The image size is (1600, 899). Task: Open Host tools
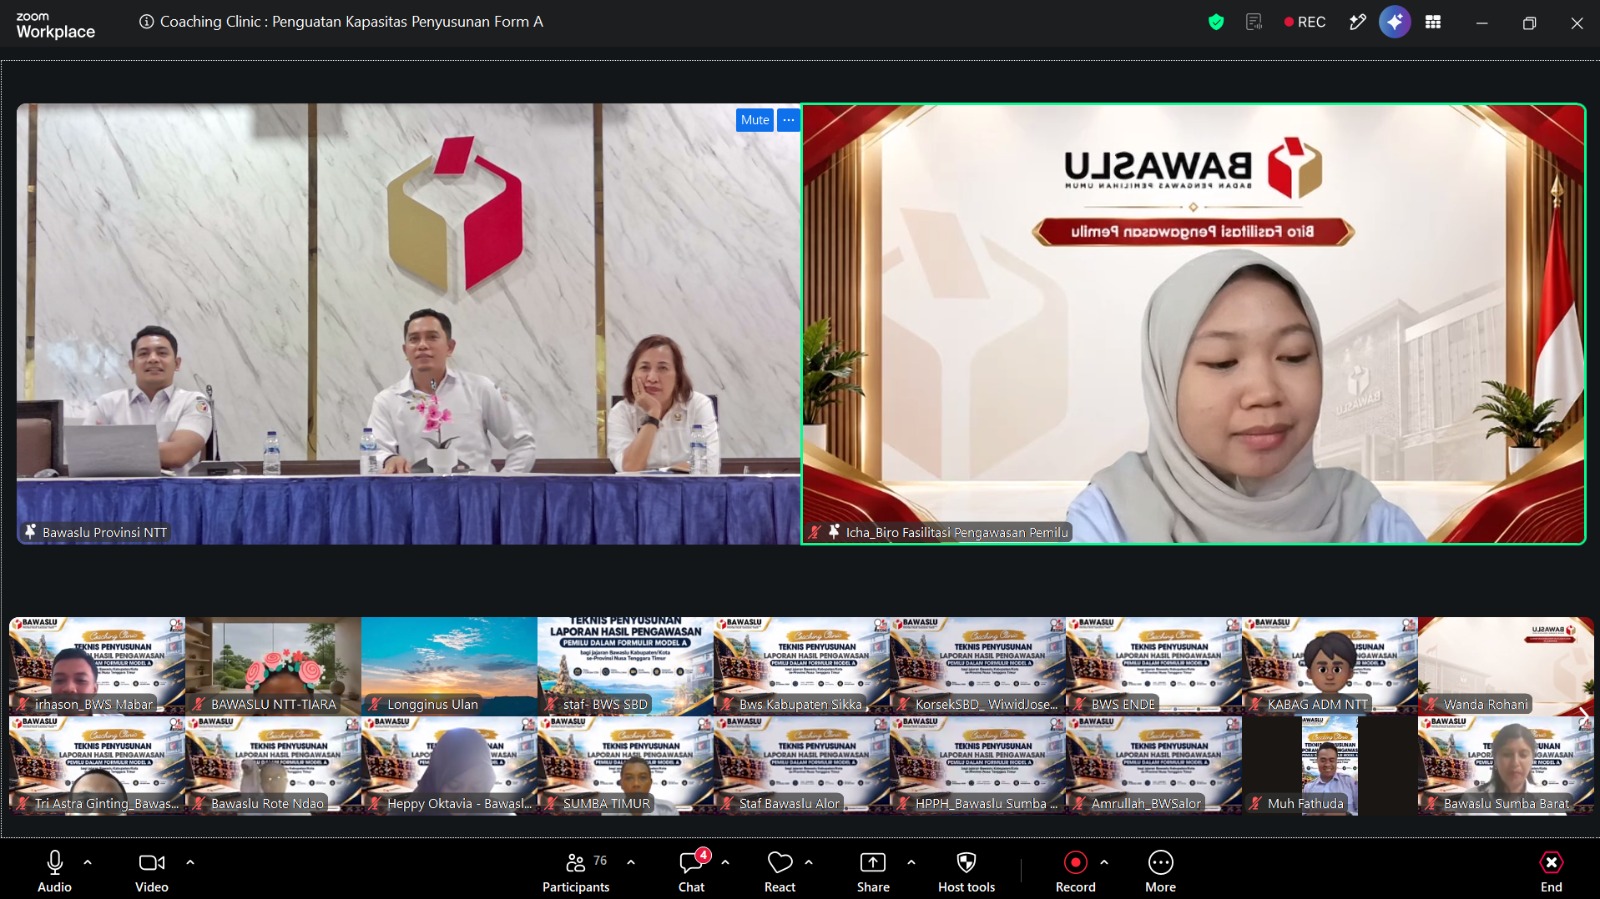[966, 871]
